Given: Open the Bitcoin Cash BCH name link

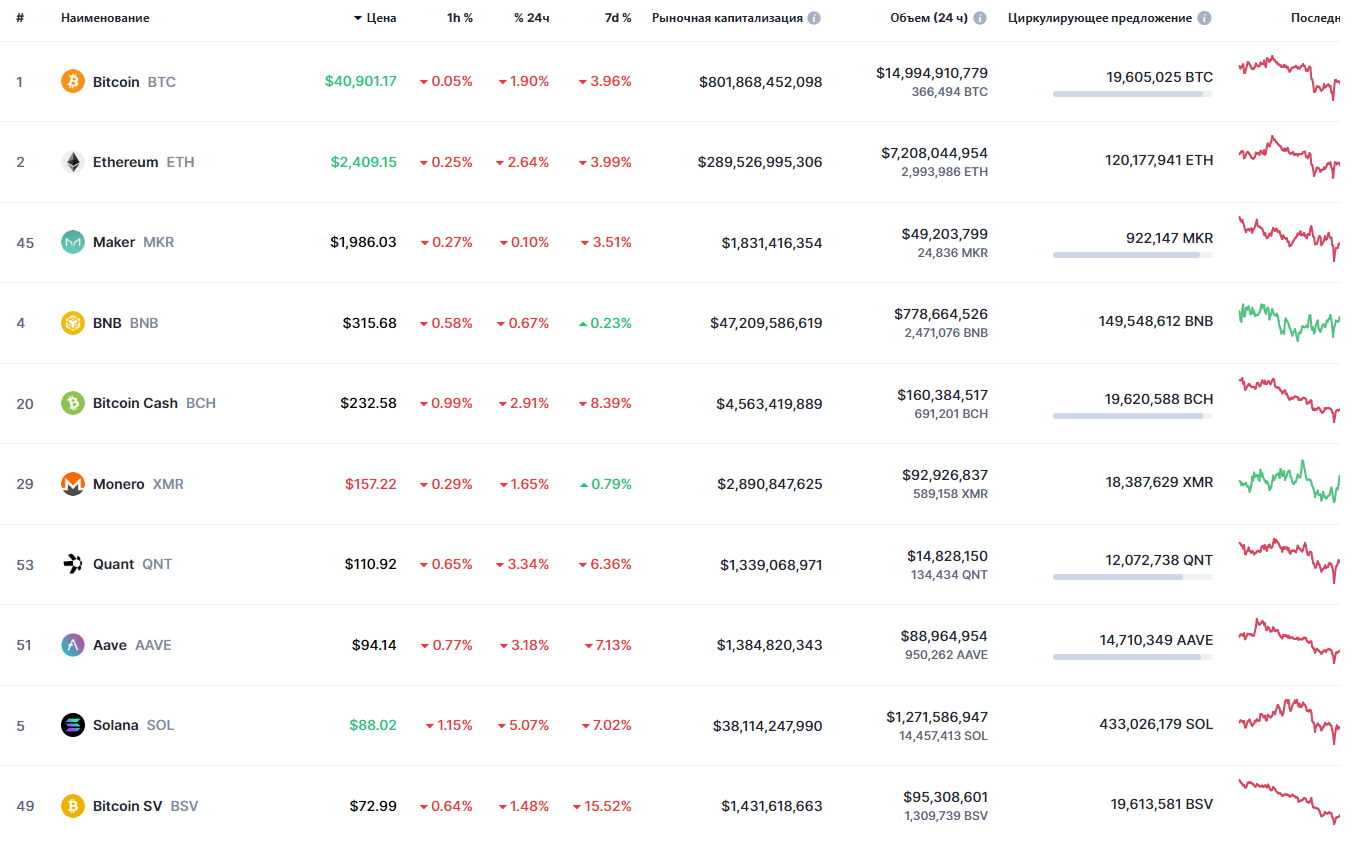Looking at the screenshot, I should [154, 403].
